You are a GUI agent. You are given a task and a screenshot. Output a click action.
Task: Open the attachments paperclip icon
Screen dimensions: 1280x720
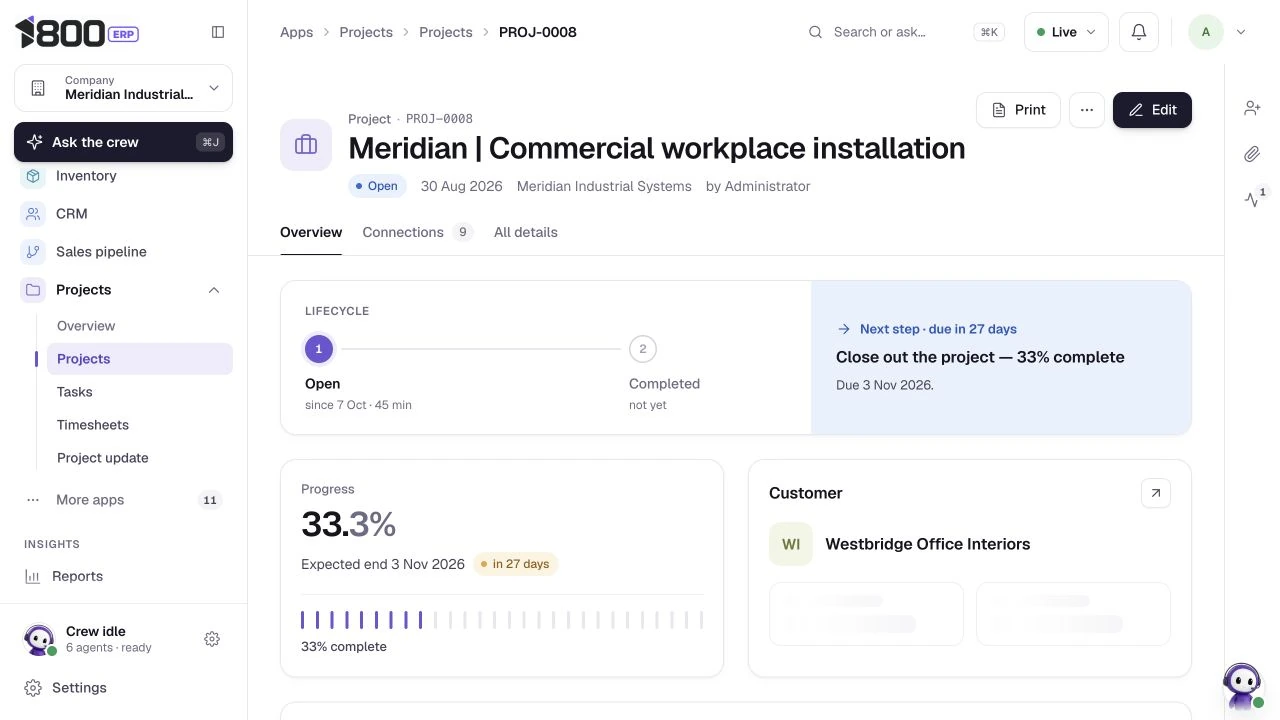click(x=1252, y=154)
